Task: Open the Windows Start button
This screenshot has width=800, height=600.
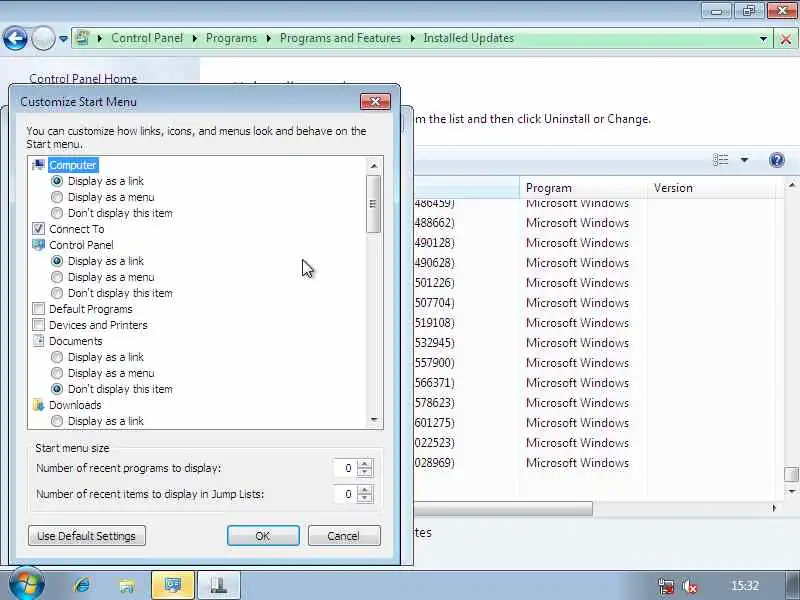Action: [x=26, y=584]
